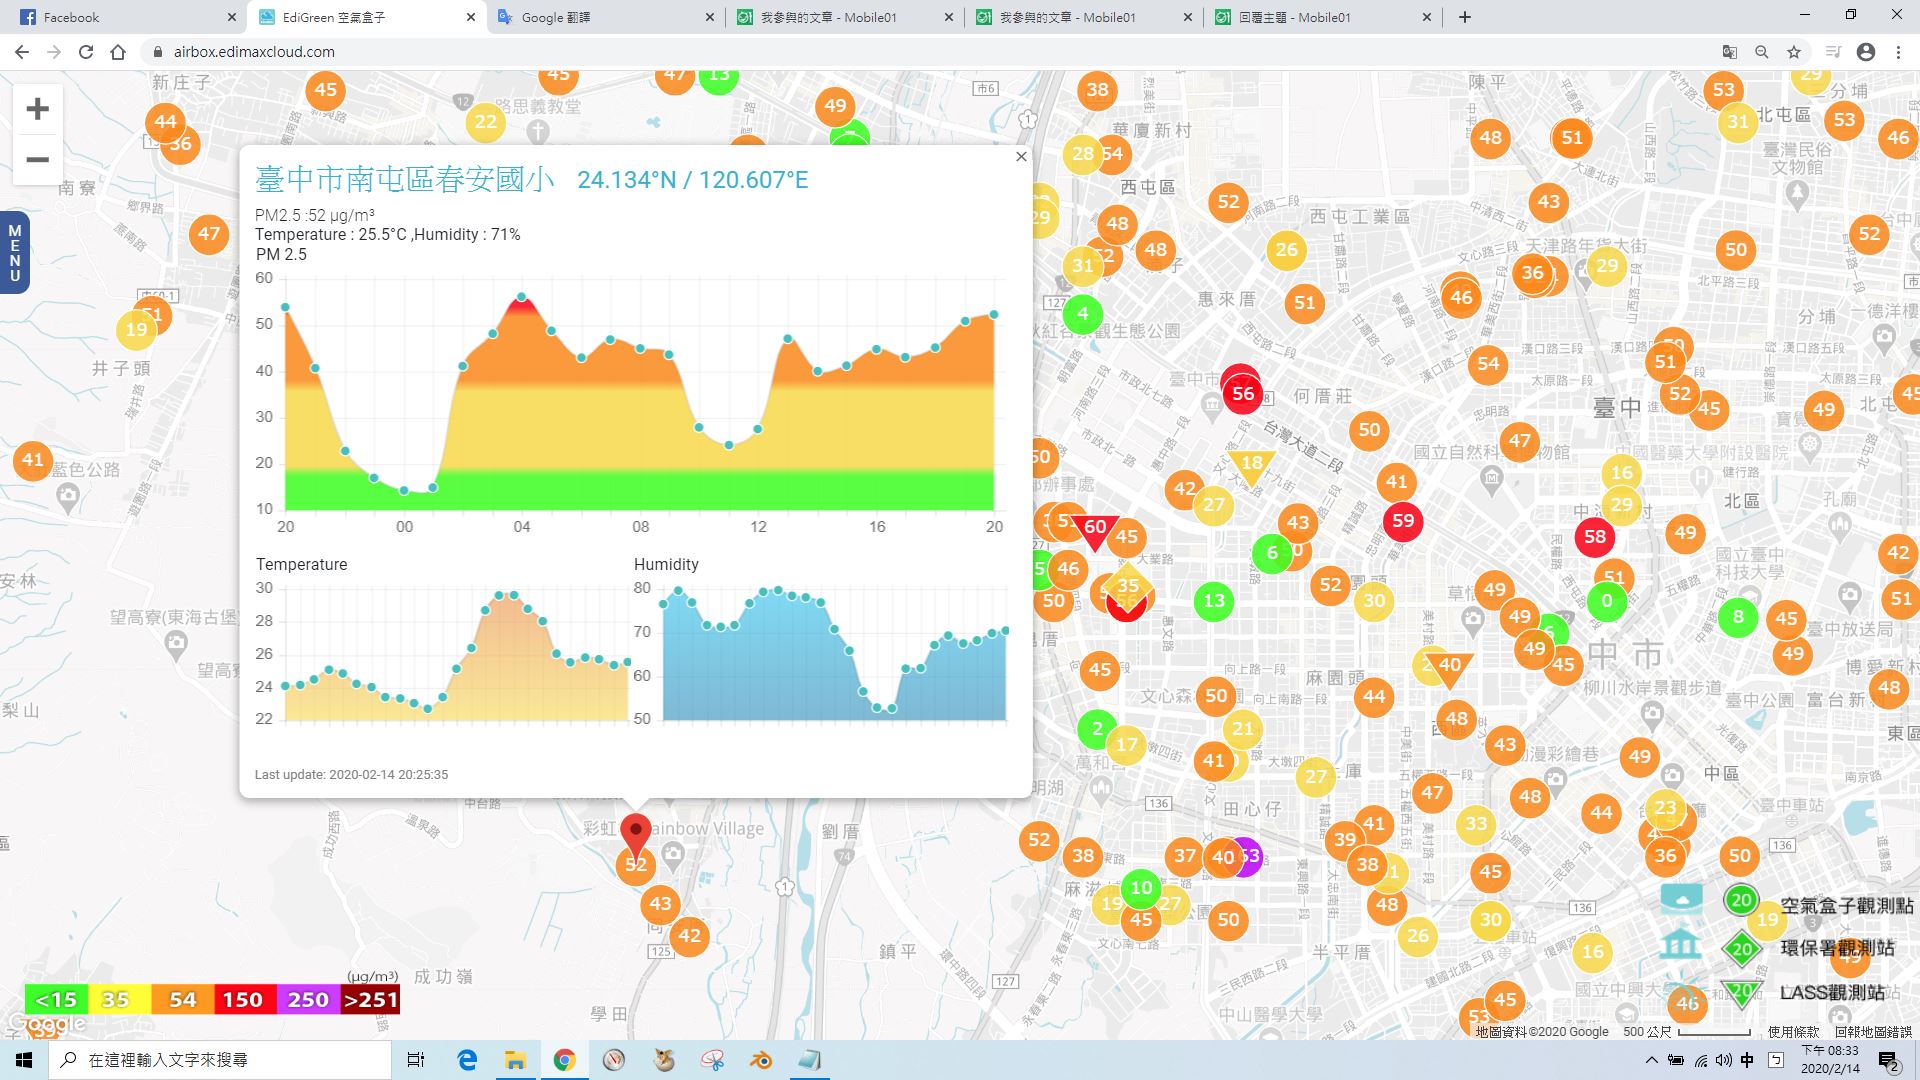Open the green circle marker reading 0
This screenshot has width=1920, height=1080.
[x=1607, y=600]
